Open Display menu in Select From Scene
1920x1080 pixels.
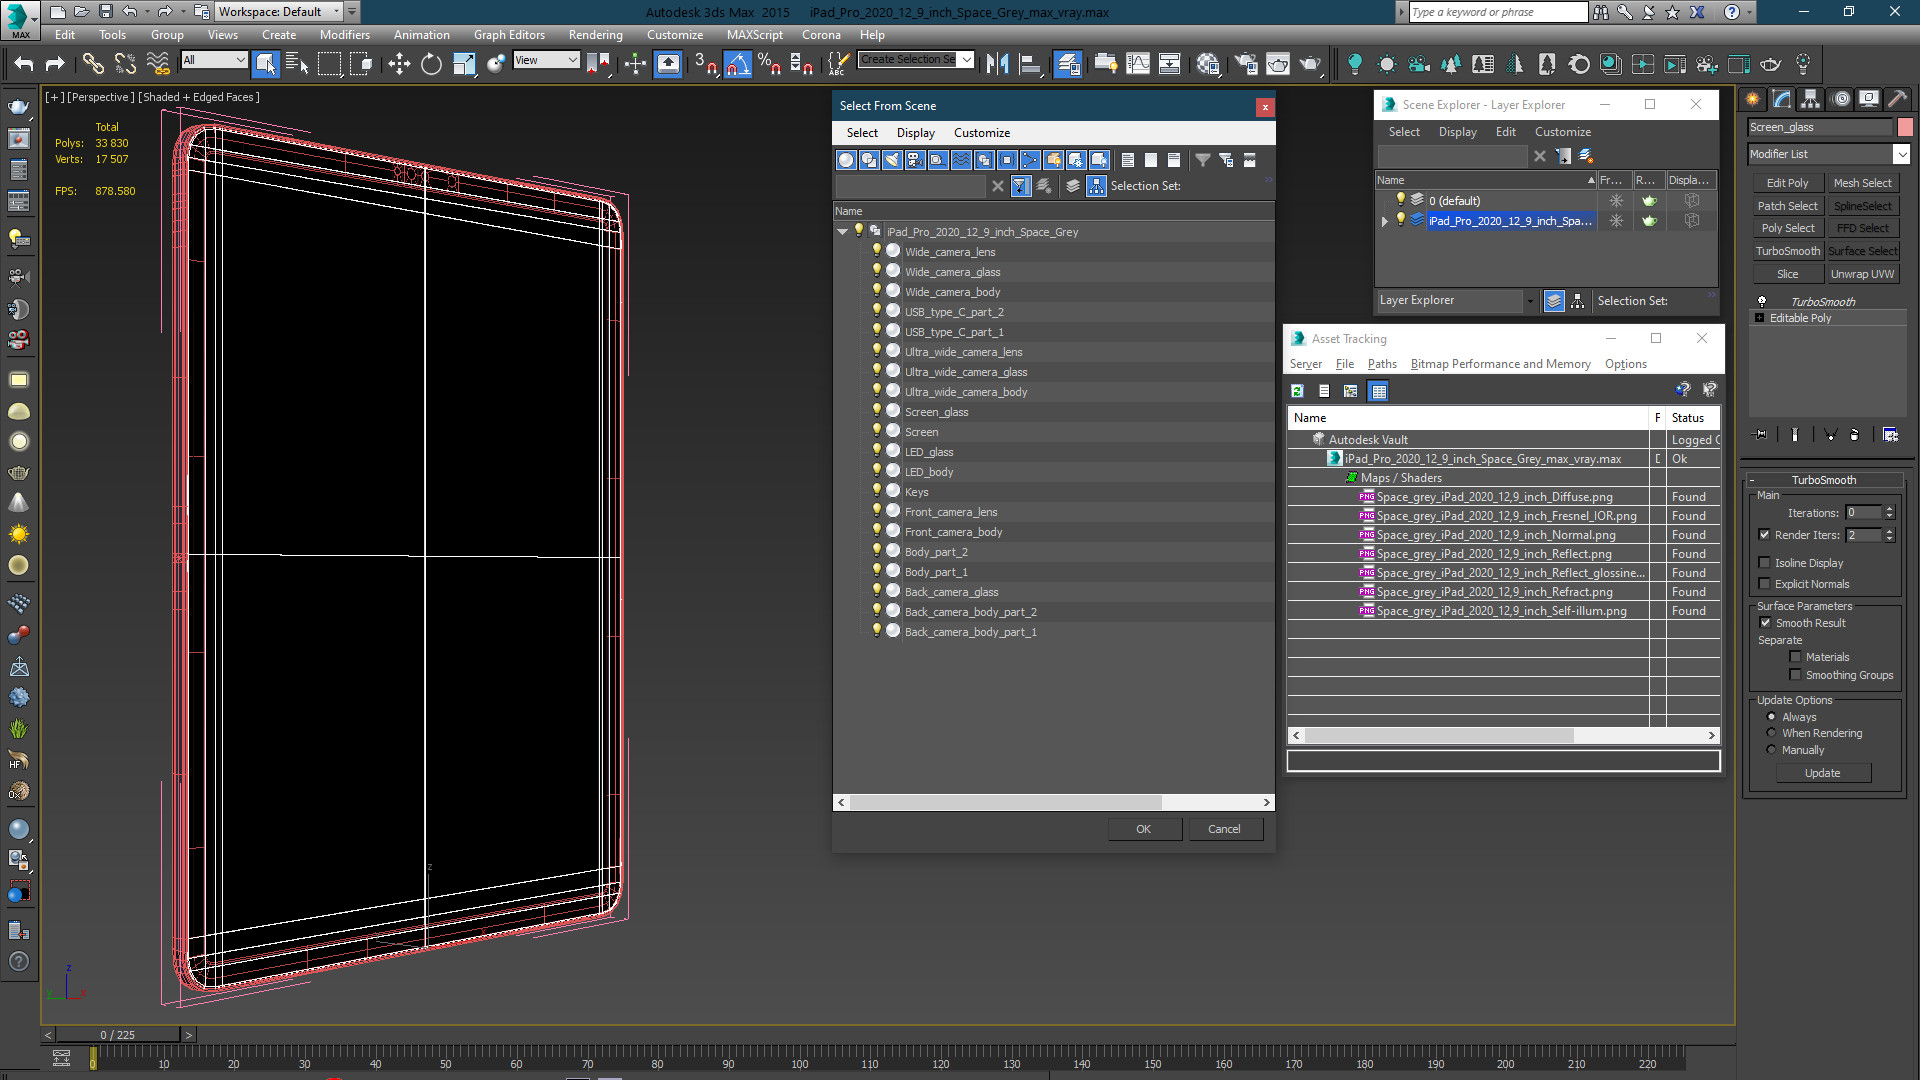coord(915,133)
